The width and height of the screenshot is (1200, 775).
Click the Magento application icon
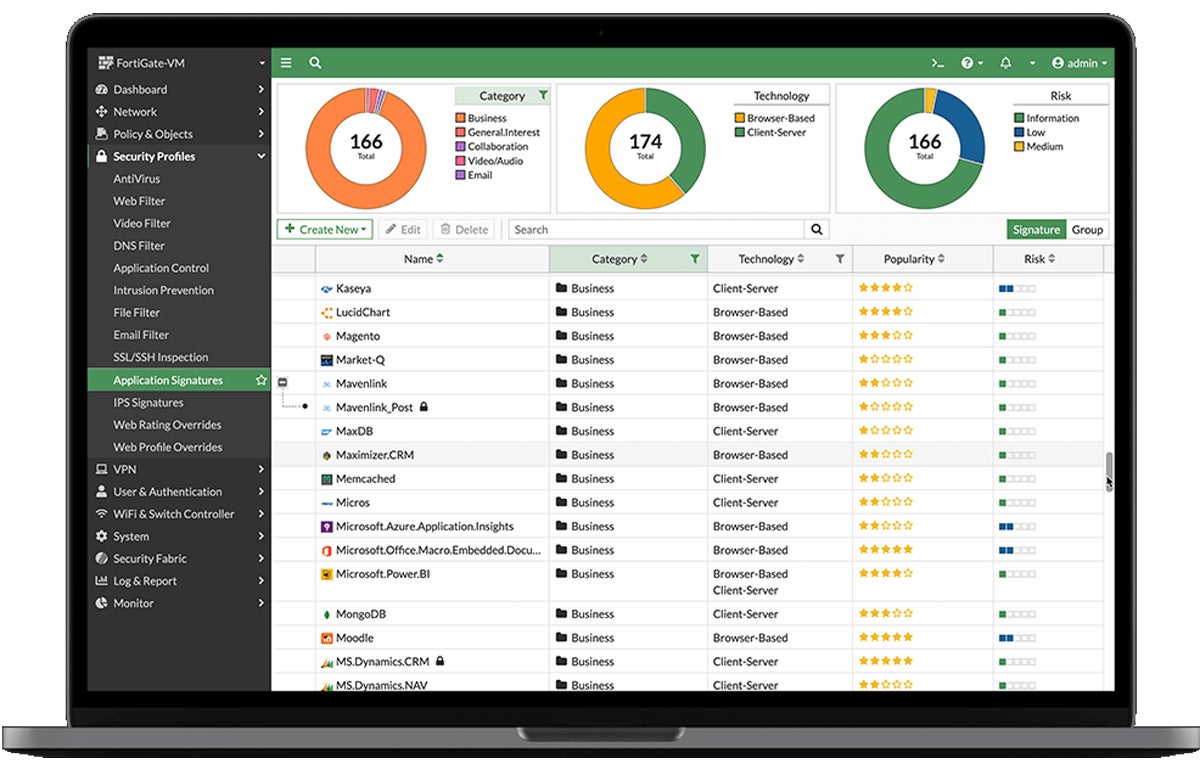(326, 336)
